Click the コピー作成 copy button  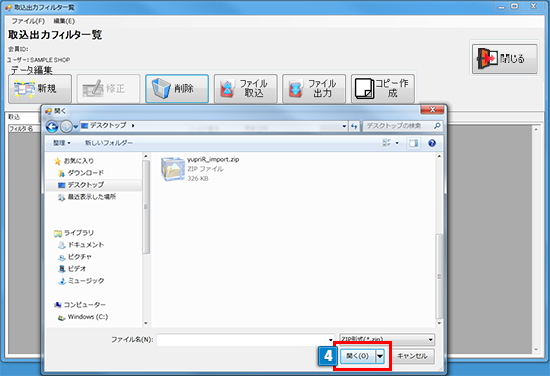coord(383,88)
